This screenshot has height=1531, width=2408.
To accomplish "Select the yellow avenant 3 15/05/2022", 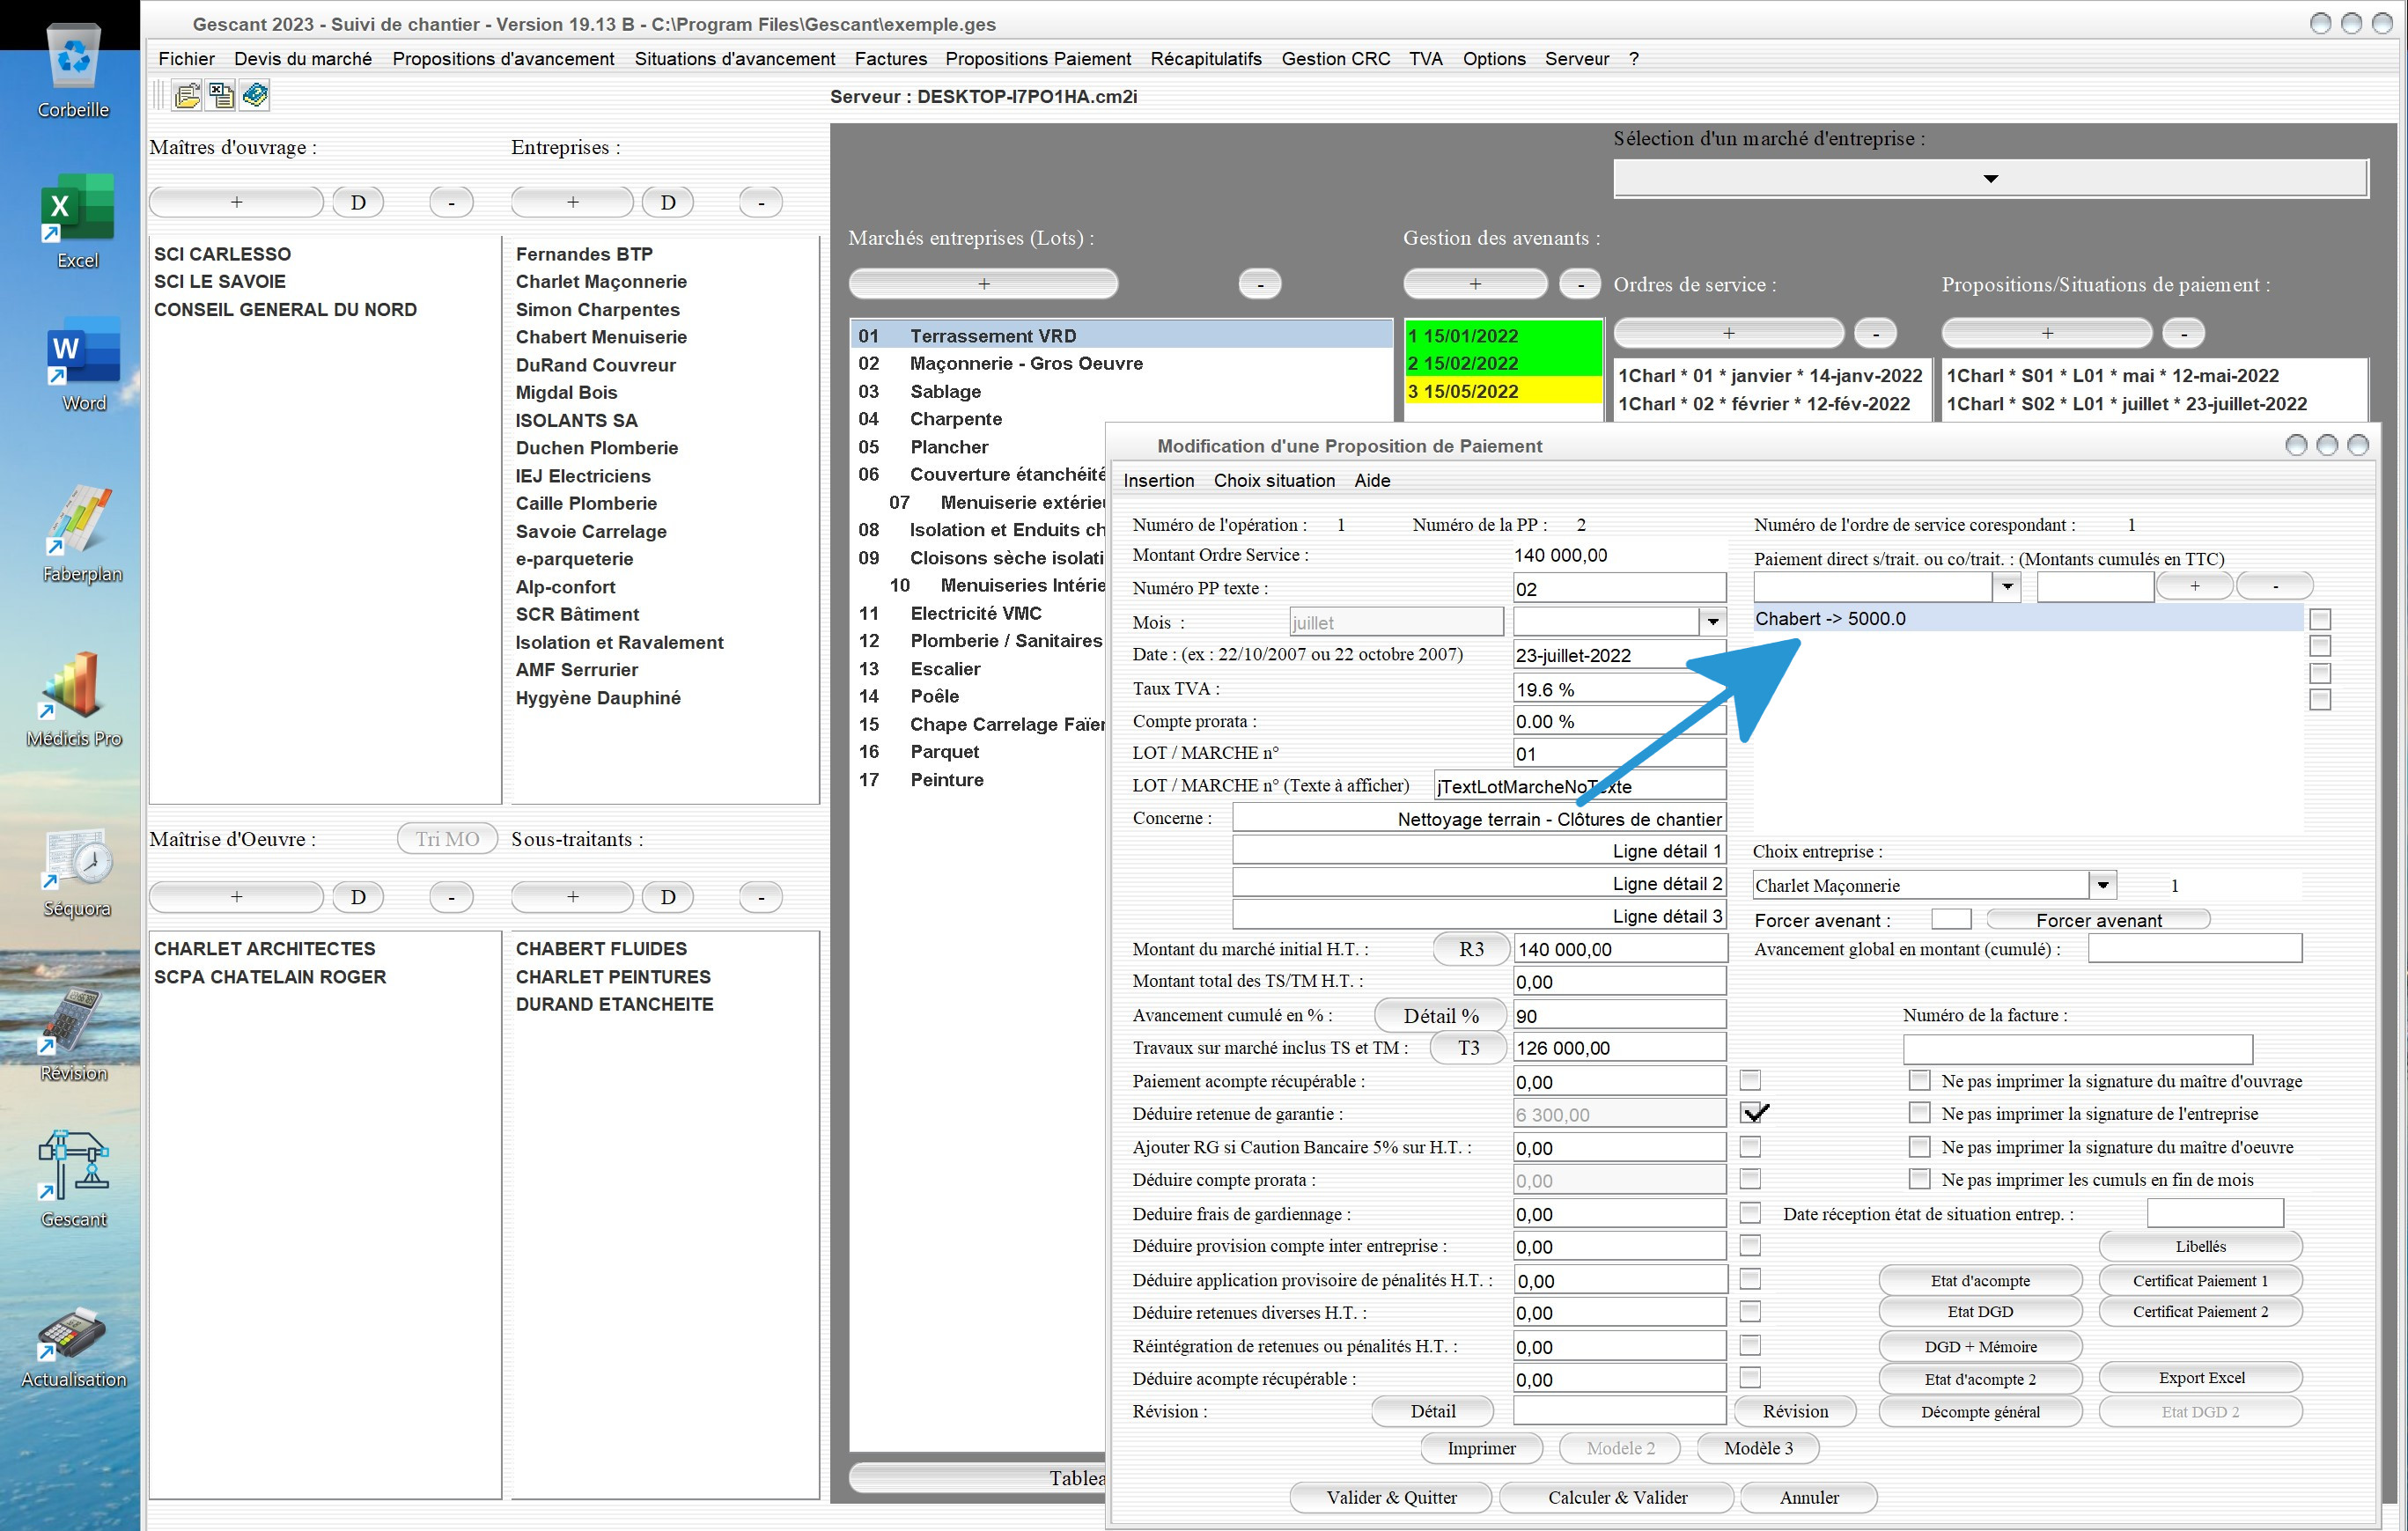I will click(1503, 391).
